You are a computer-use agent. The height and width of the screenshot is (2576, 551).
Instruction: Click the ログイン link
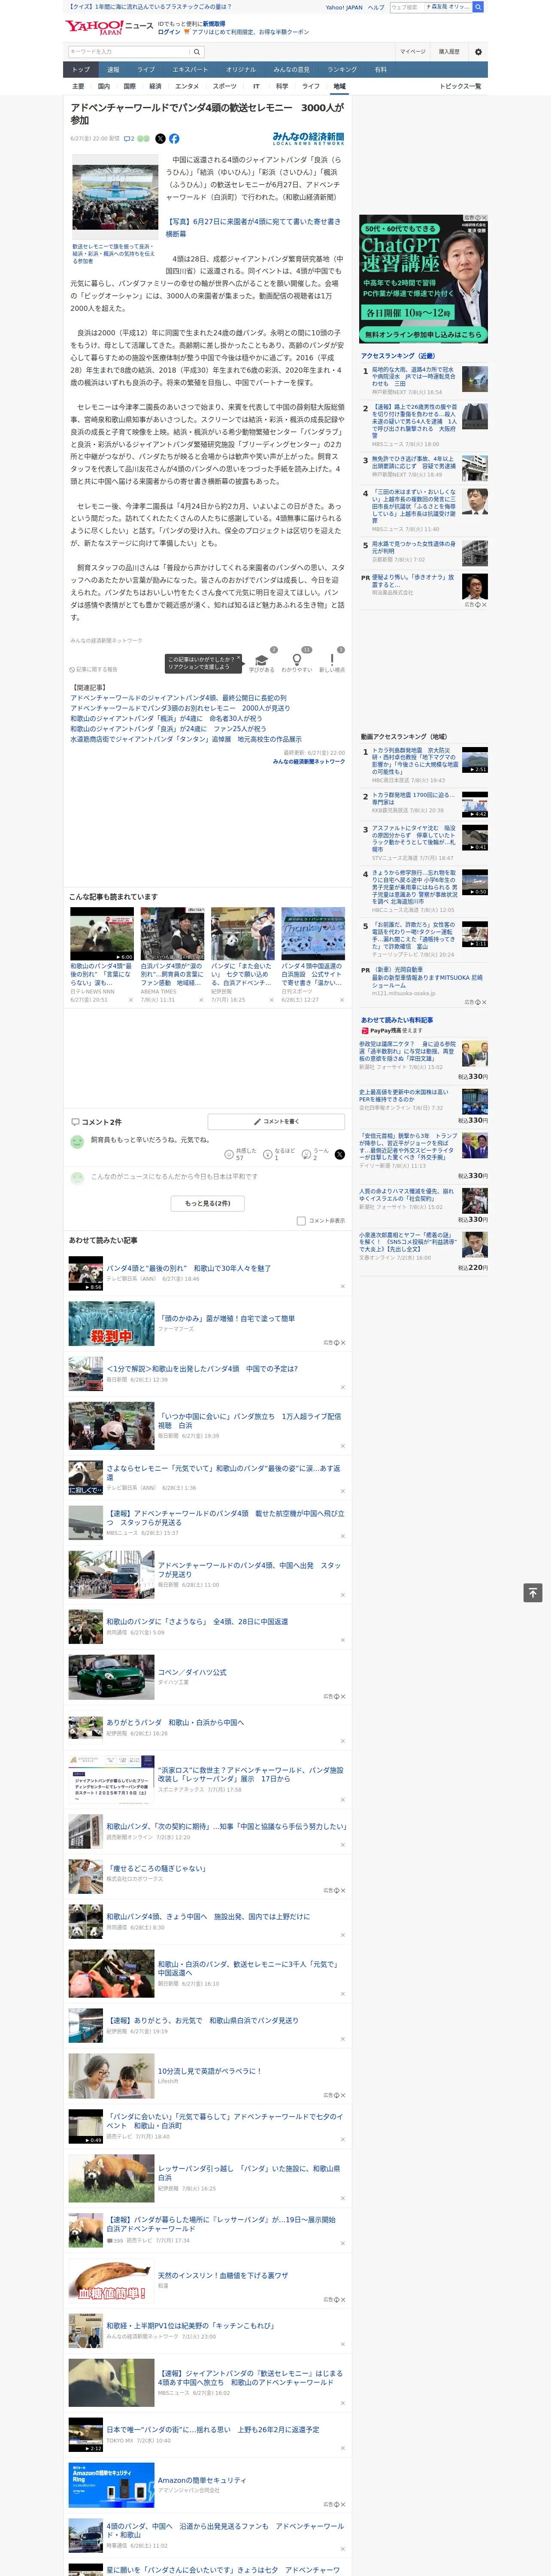coord(169,32)
